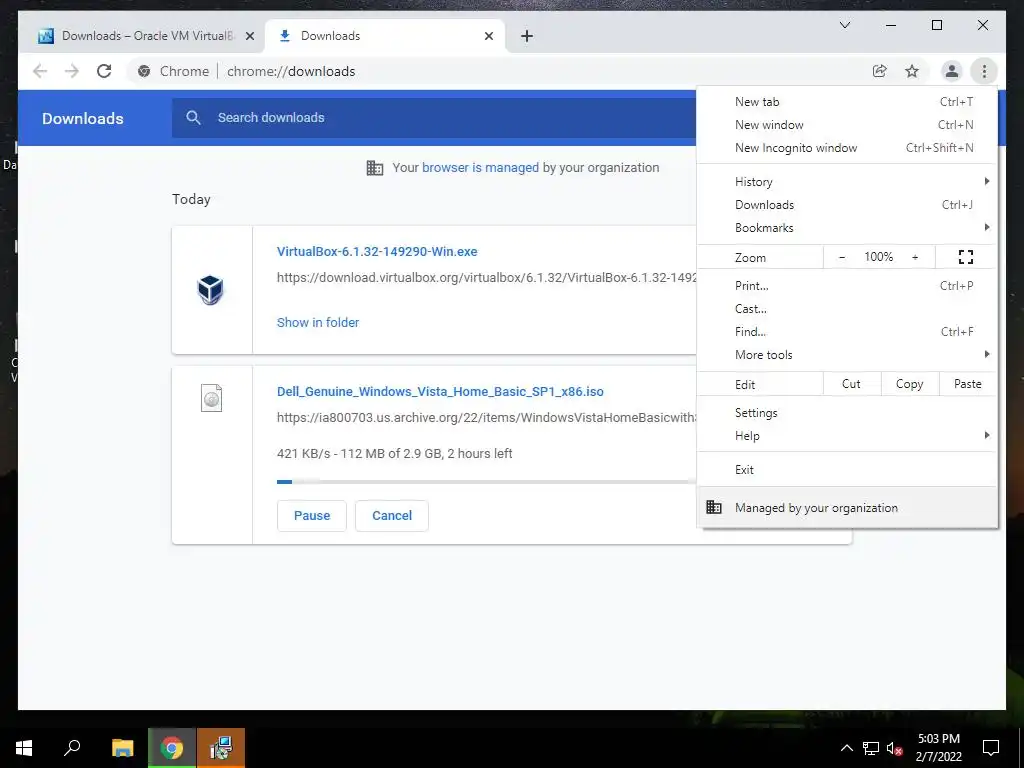Screen dimensions: 1024x768
Task: Click the Downloads page title
Action: tap(83, 118)
